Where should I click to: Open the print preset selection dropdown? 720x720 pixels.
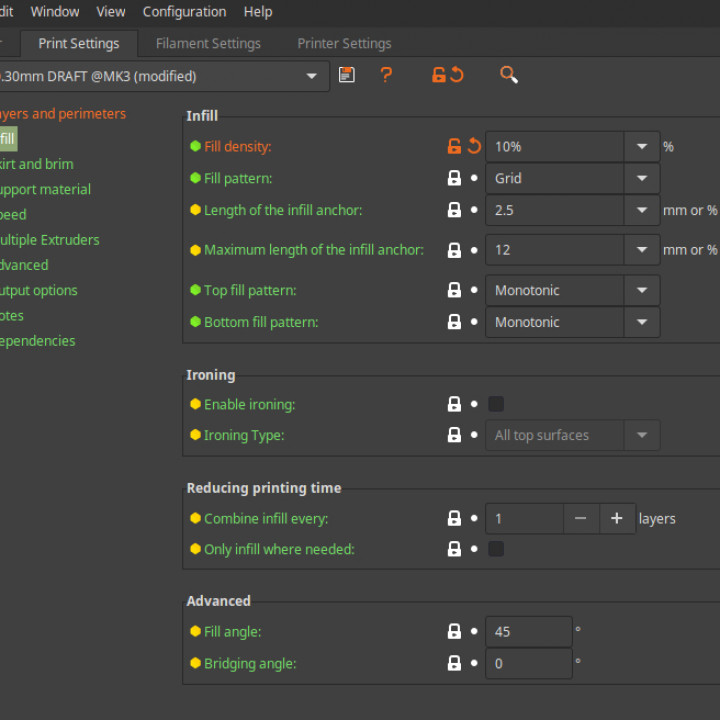coord(312,76)
